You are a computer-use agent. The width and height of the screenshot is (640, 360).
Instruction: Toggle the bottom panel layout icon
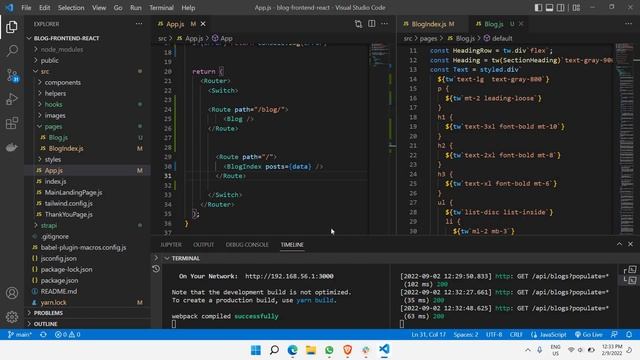point(549,7)
